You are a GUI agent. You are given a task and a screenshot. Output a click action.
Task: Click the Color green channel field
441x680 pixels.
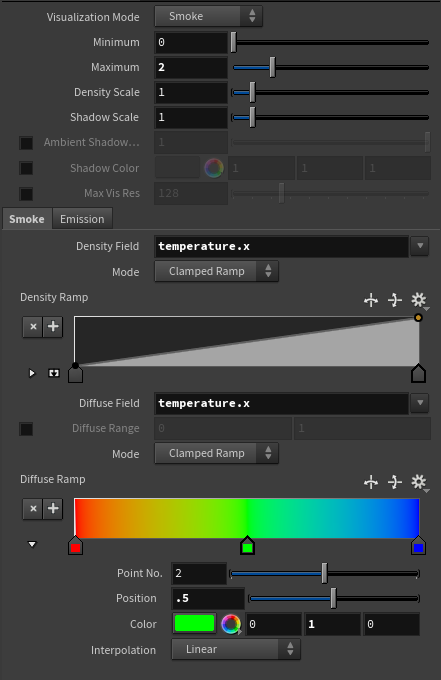(x=333, y=624)
